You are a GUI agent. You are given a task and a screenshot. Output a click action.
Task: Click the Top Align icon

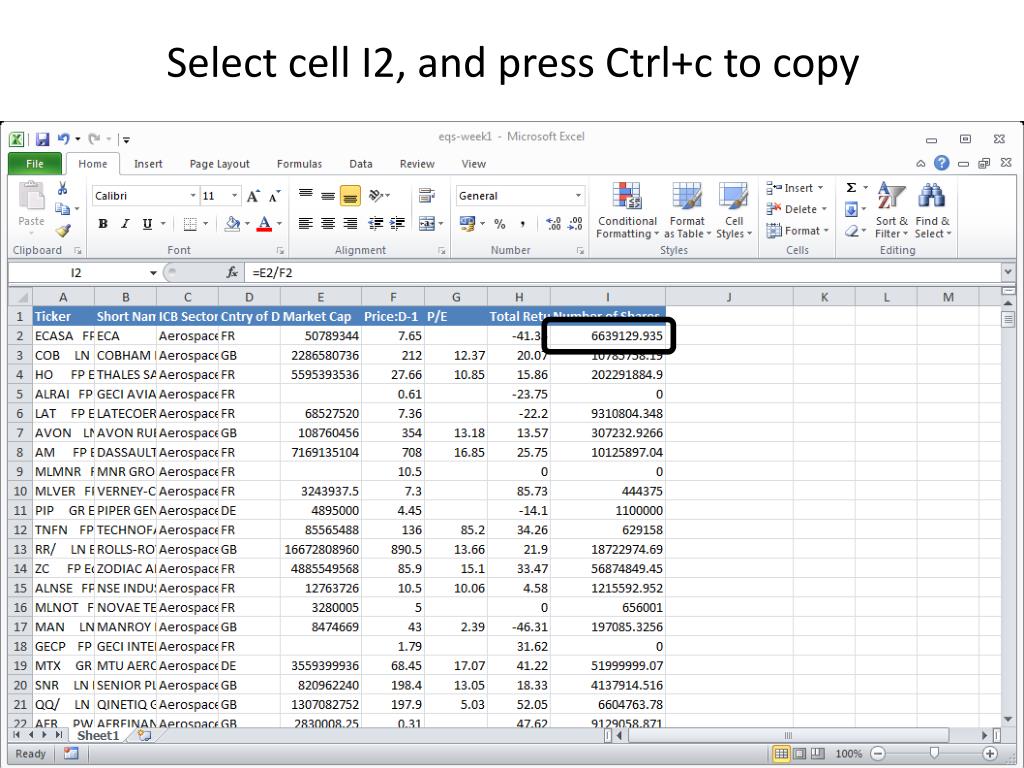(x=306, y=195)
